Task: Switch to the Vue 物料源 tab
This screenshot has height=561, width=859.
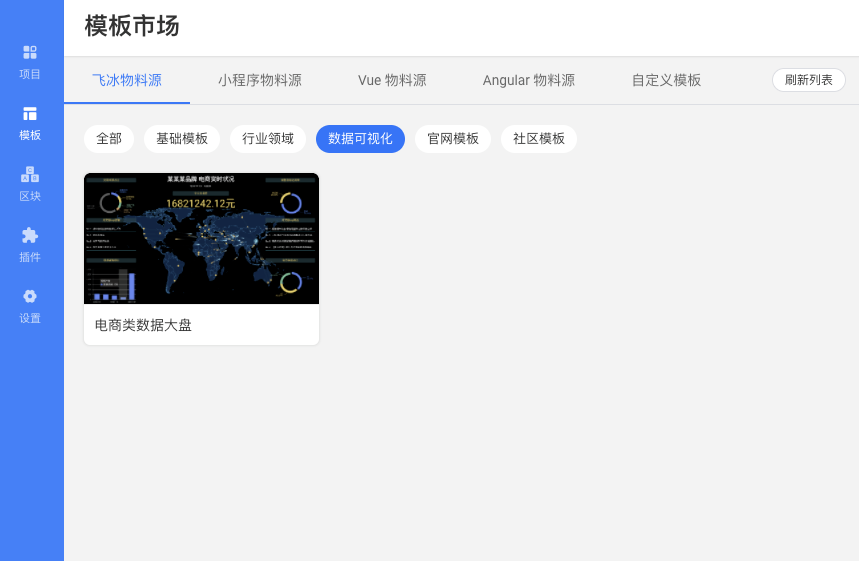Action: pyautogui.click(x=392, y=81)
